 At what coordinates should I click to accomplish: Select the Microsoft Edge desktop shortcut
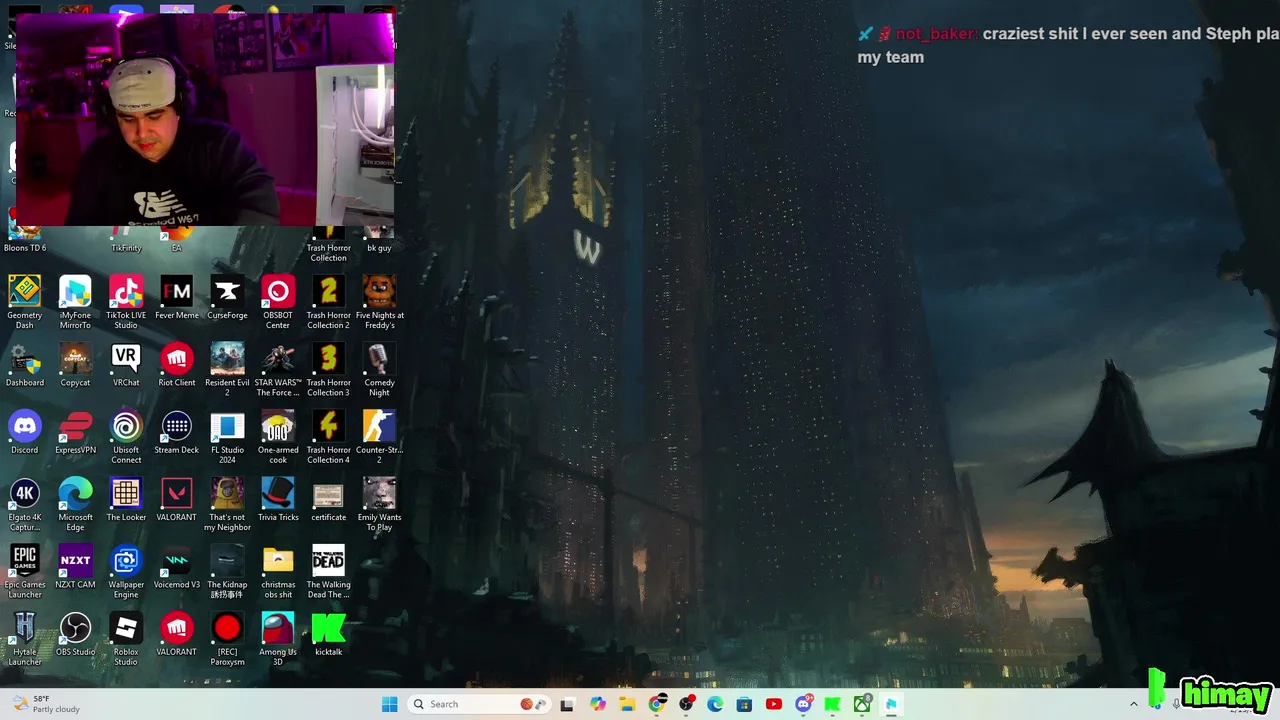(75, 503)
